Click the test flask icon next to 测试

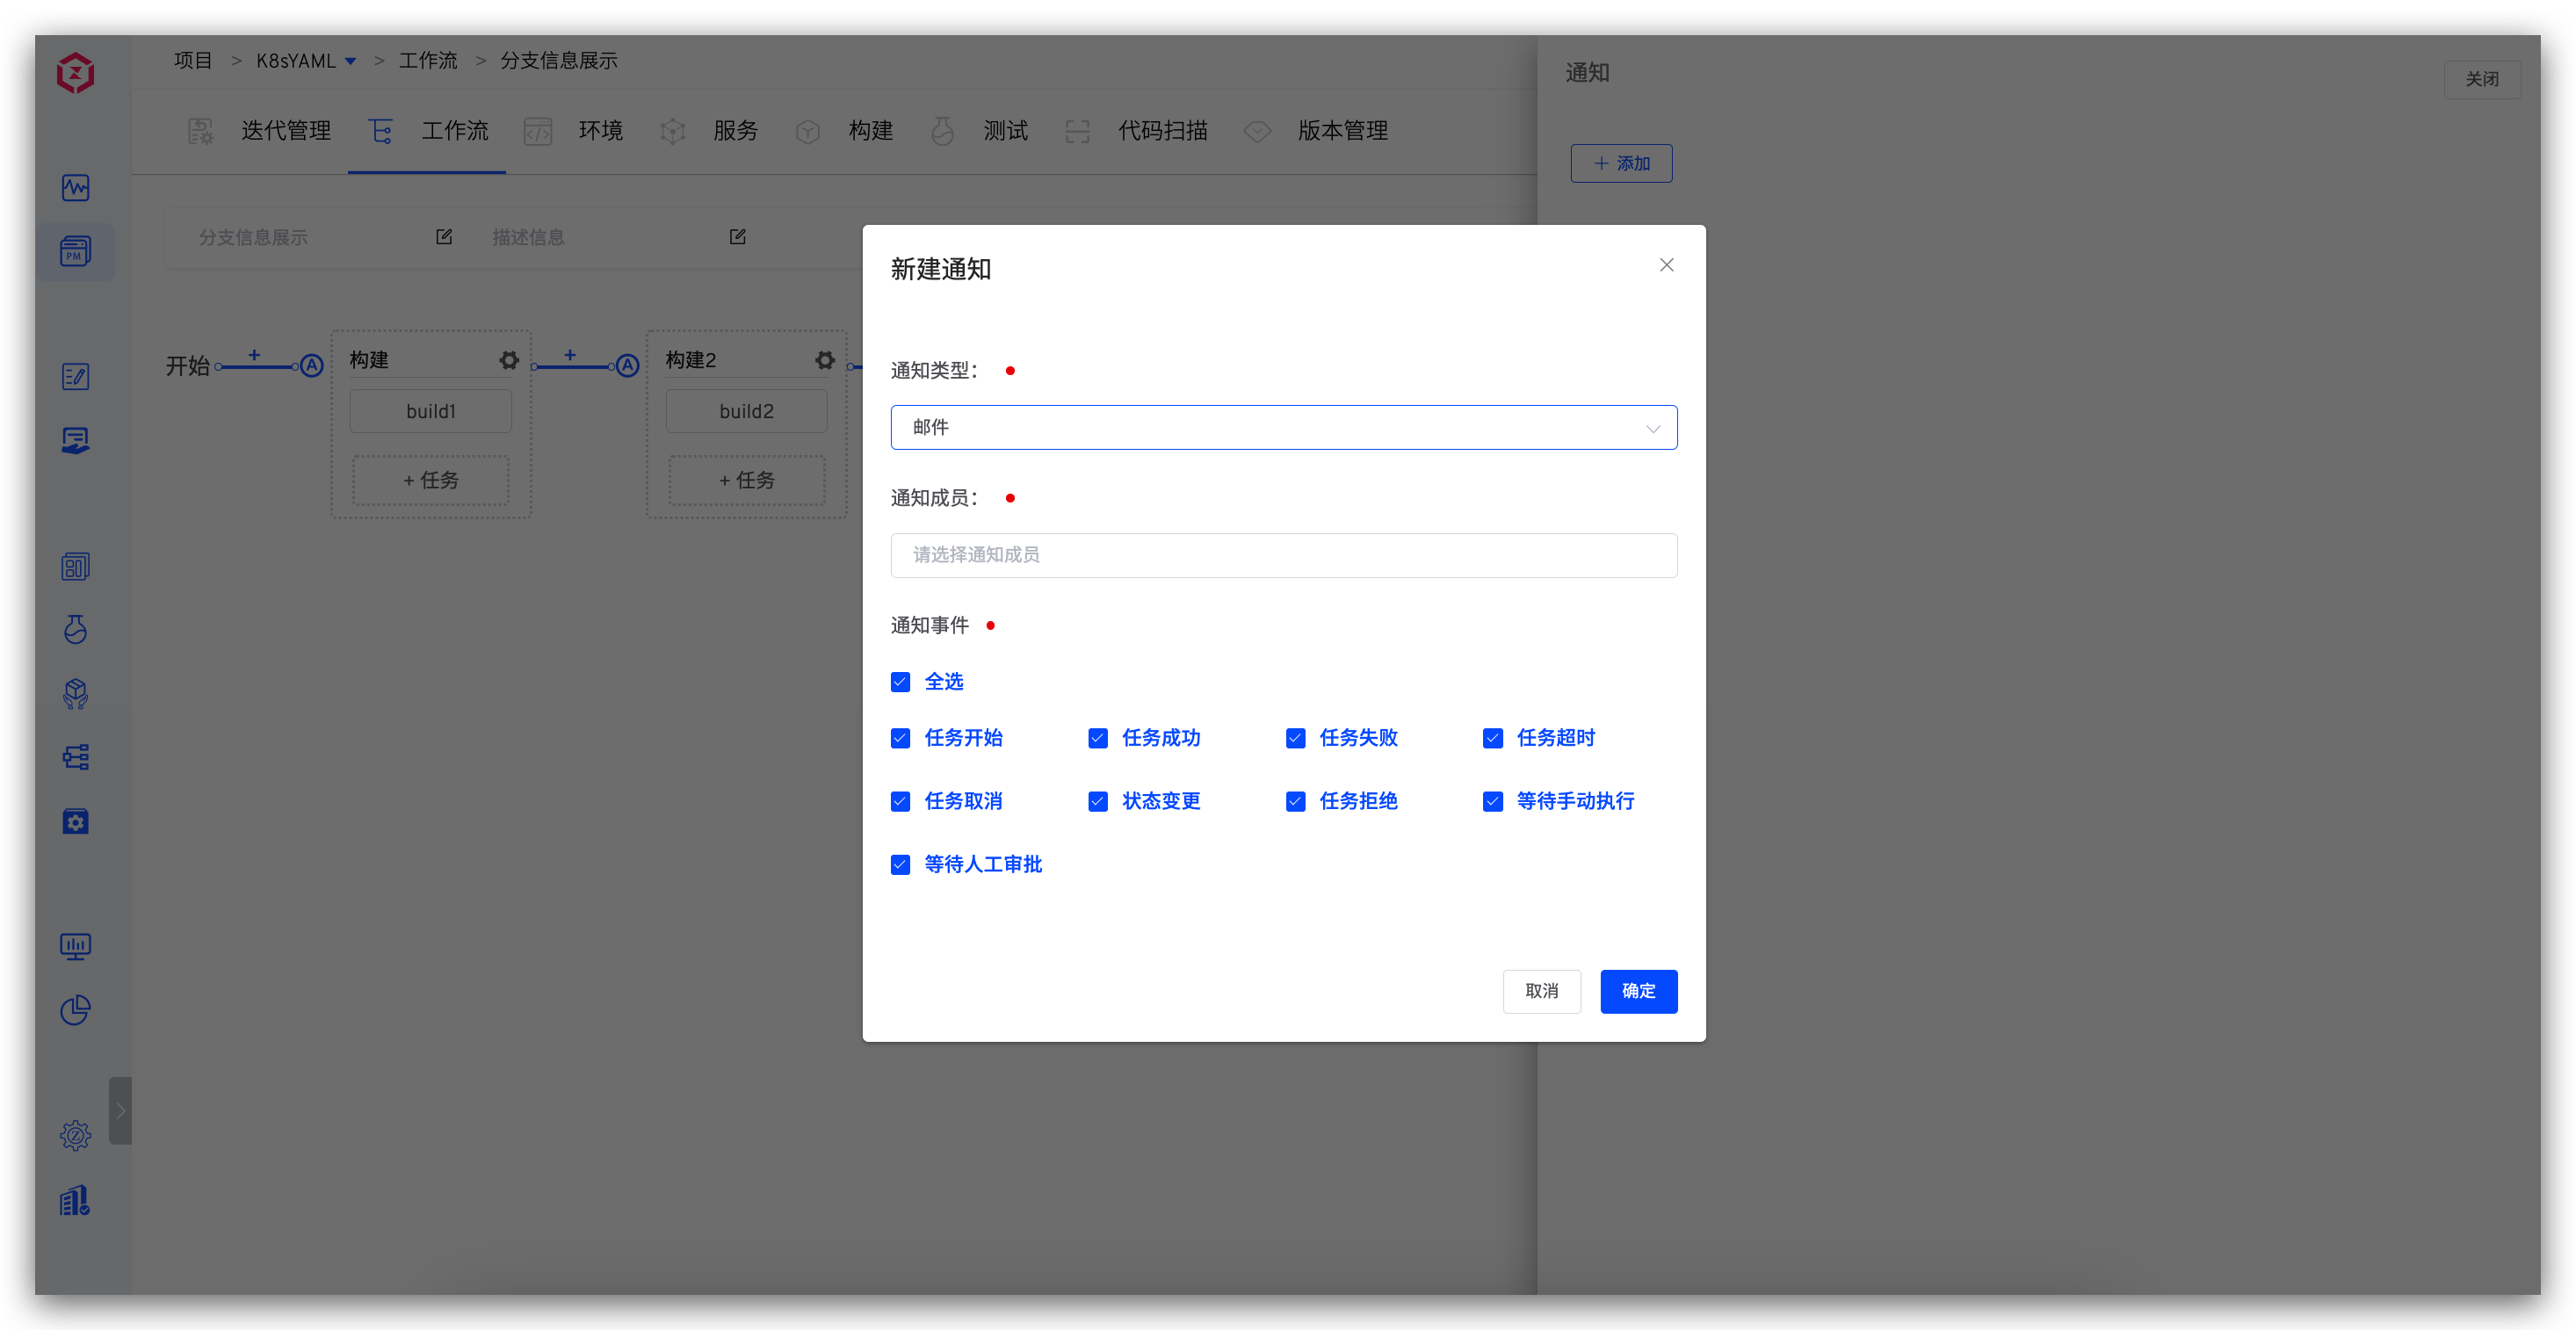(941, 131)
